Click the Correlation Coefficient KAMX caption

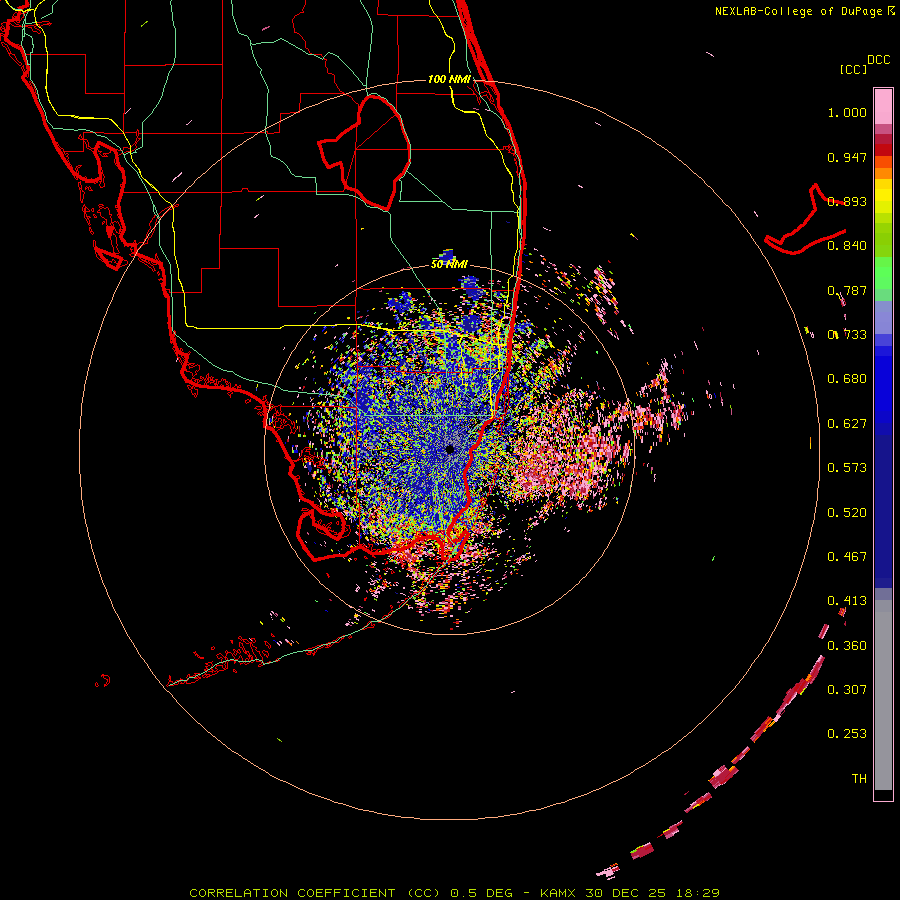pyautogui.click(x=454, y=893)
